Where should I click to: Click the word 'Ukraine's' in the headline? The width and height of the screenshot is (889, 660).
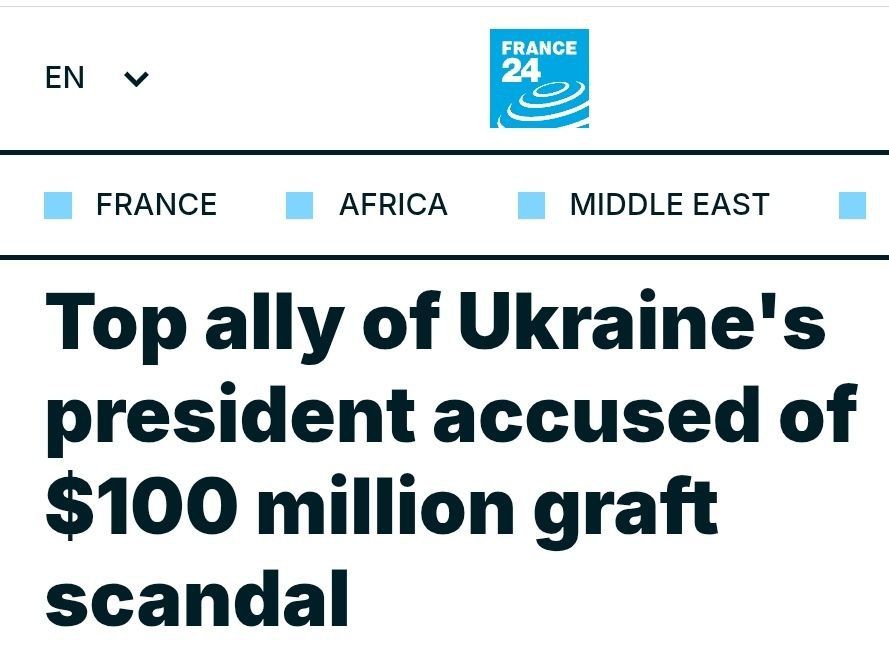pyautogui.click(x=642, y=325)
